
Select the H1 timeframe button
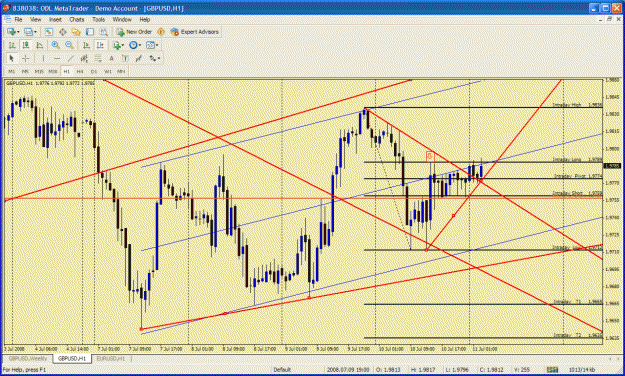click(66, 71)
